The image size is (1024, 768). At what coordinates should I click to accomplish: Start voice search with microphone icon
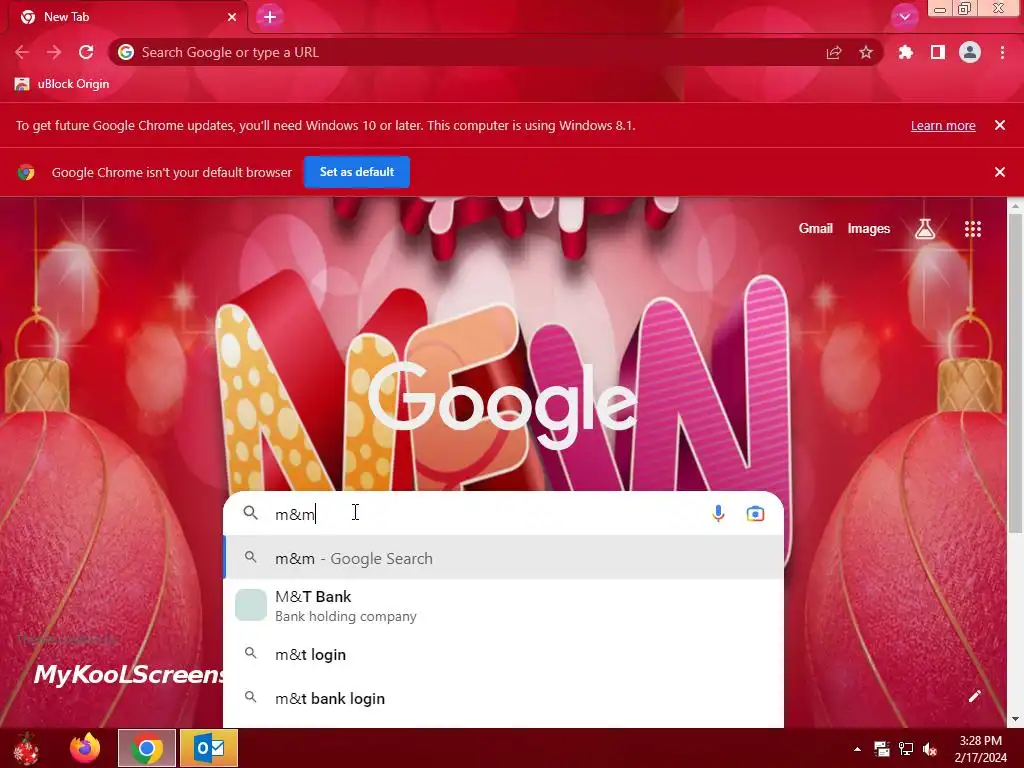718,514
